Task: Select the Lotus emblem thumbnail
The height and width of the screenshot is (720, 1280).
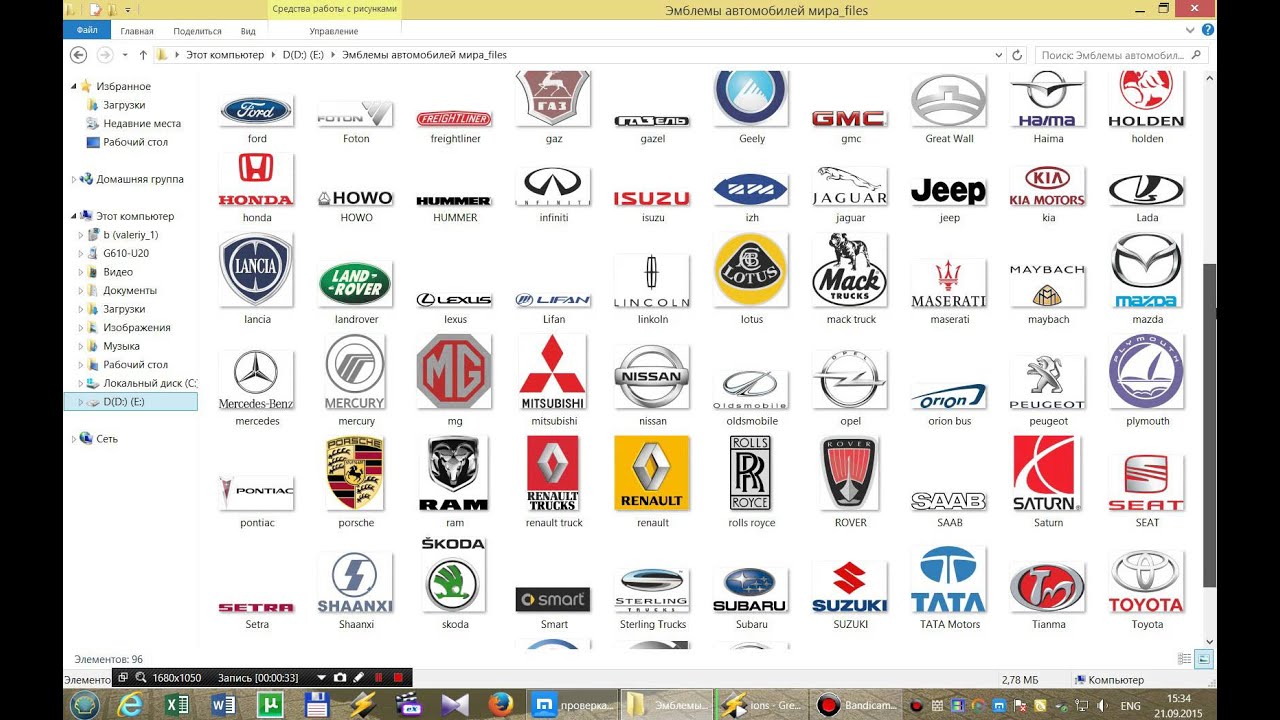Action: click(751, 270)
